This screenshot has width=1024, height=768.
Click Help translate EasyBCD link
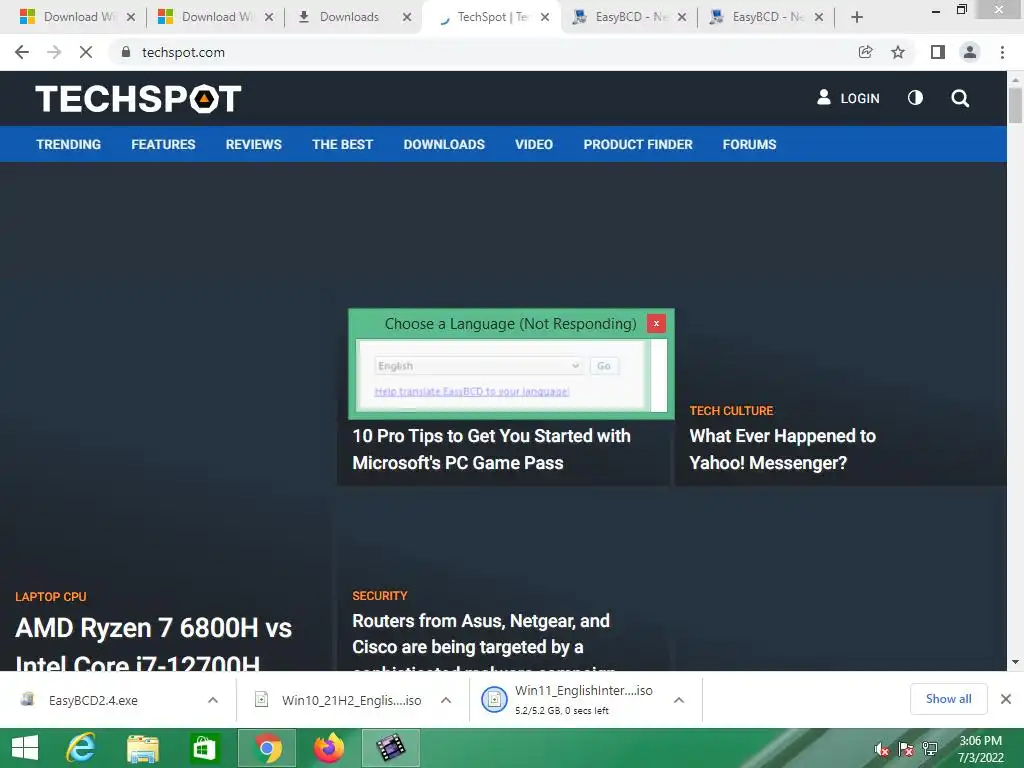472,391
